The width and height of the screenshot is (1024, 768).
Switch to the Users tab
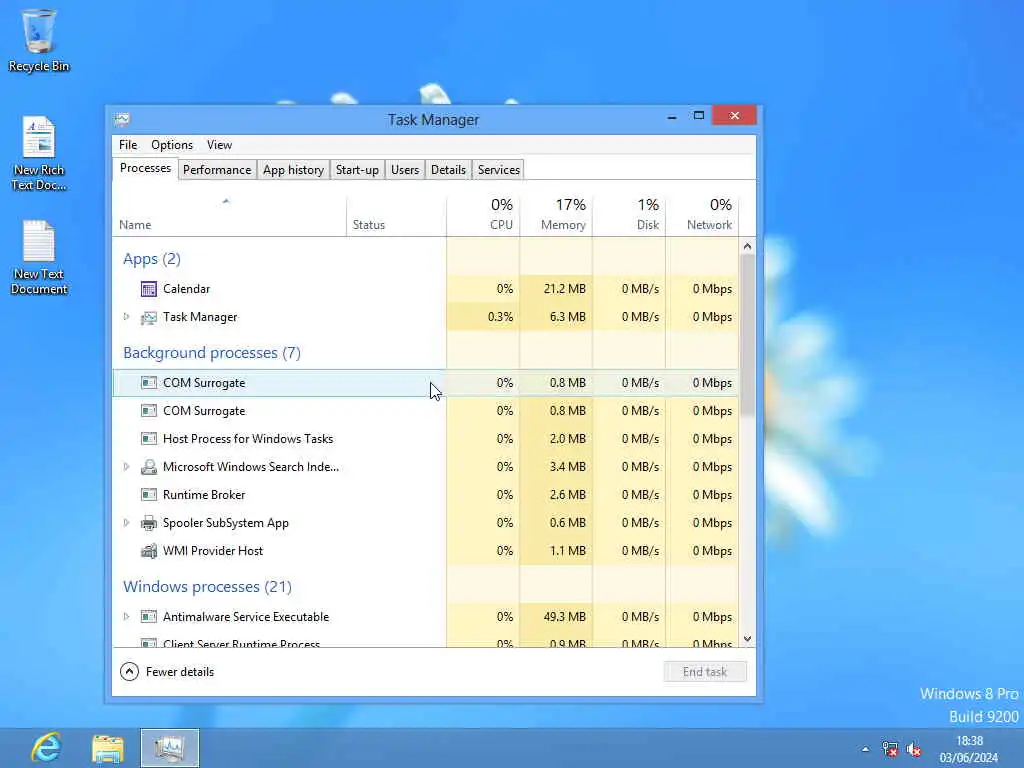coord(405,170)
